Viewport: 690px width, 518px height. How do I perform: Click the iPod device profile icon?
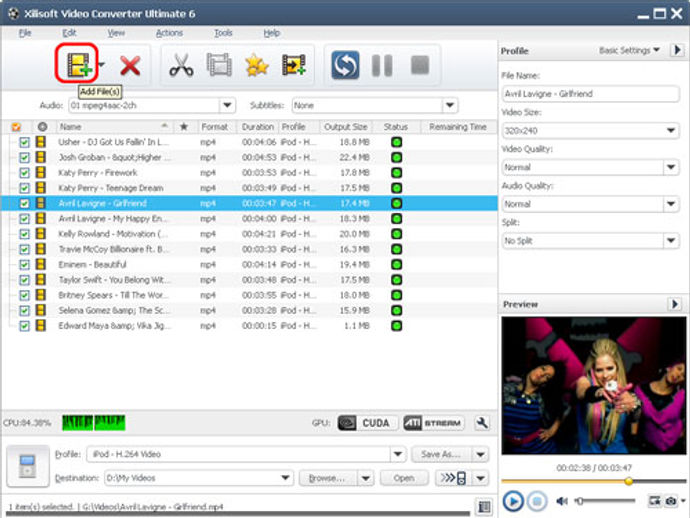tap(28, 466)
